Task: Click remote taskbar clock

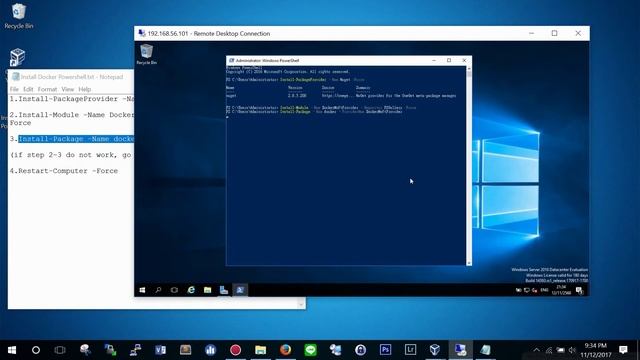Action: (x=561, y=290)
